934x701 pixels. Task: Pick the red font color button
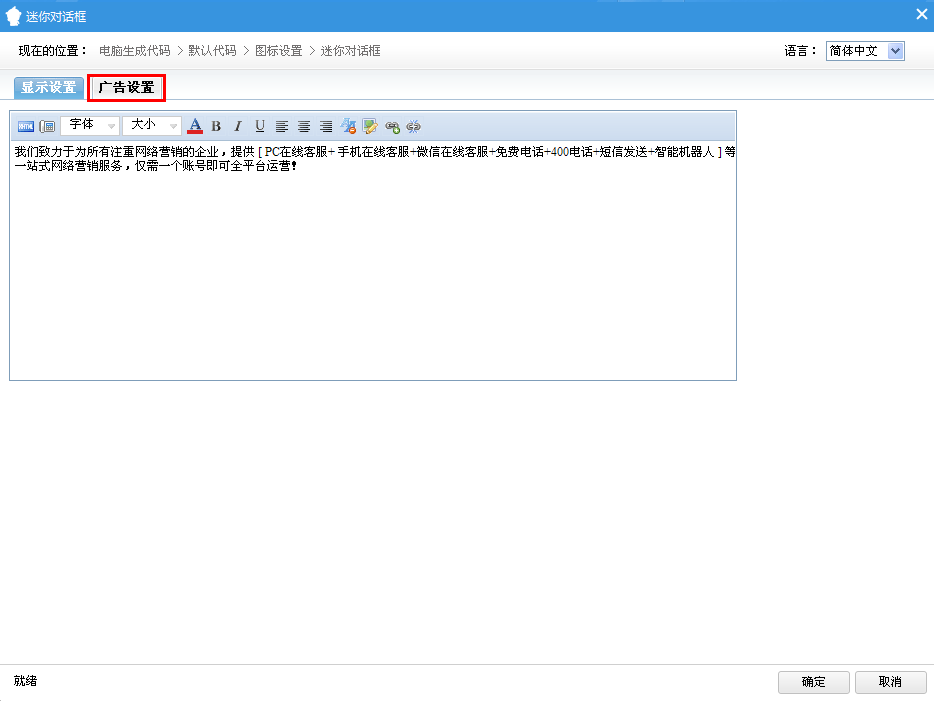pos(195,126)
